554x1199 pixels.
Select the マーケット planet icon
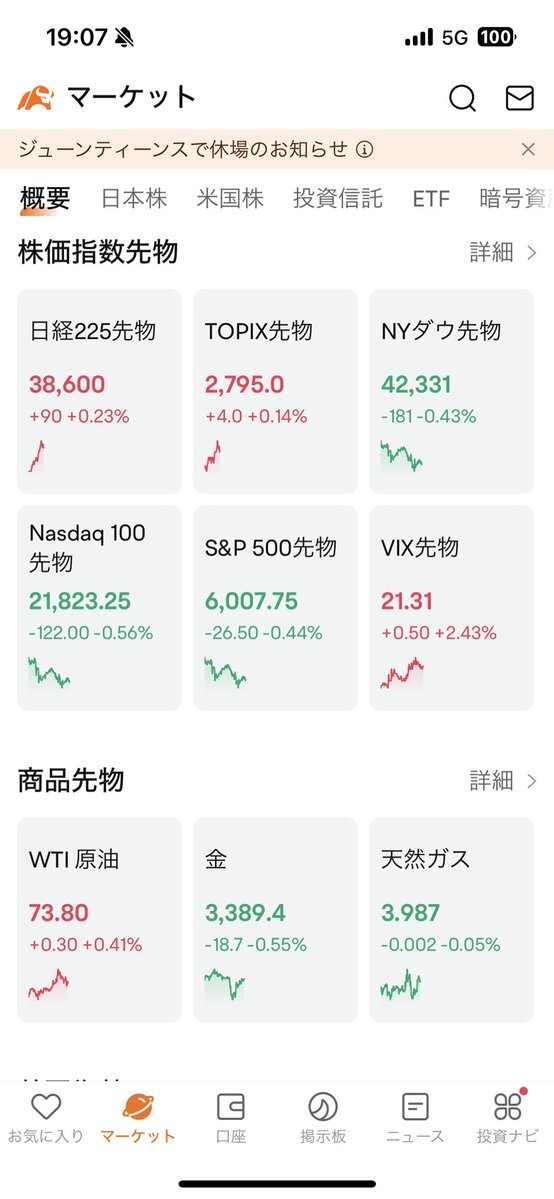point(138,1106)
